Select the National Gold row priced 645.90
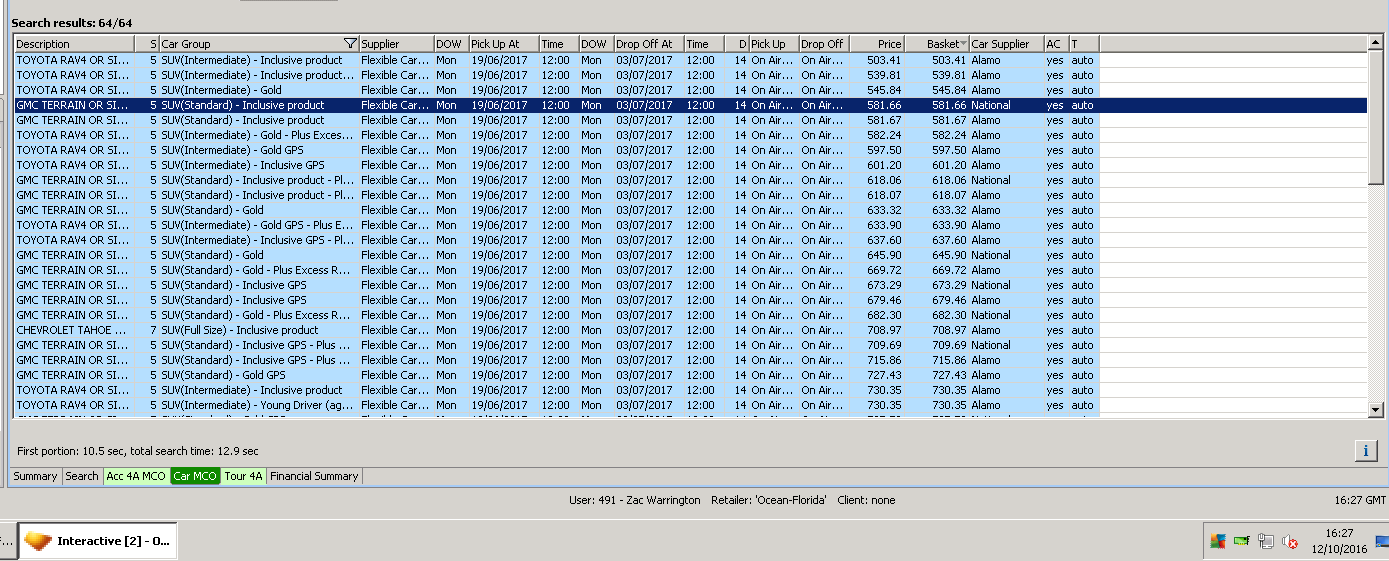1389x561 pixels. 556,255
